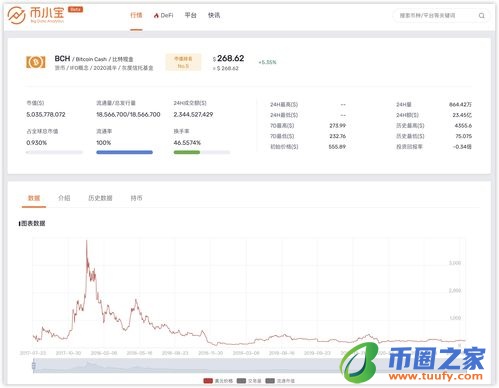Click the 币小宝 logo in the header
This screenshot has width=499, height=388.
[x=36, y=15]
